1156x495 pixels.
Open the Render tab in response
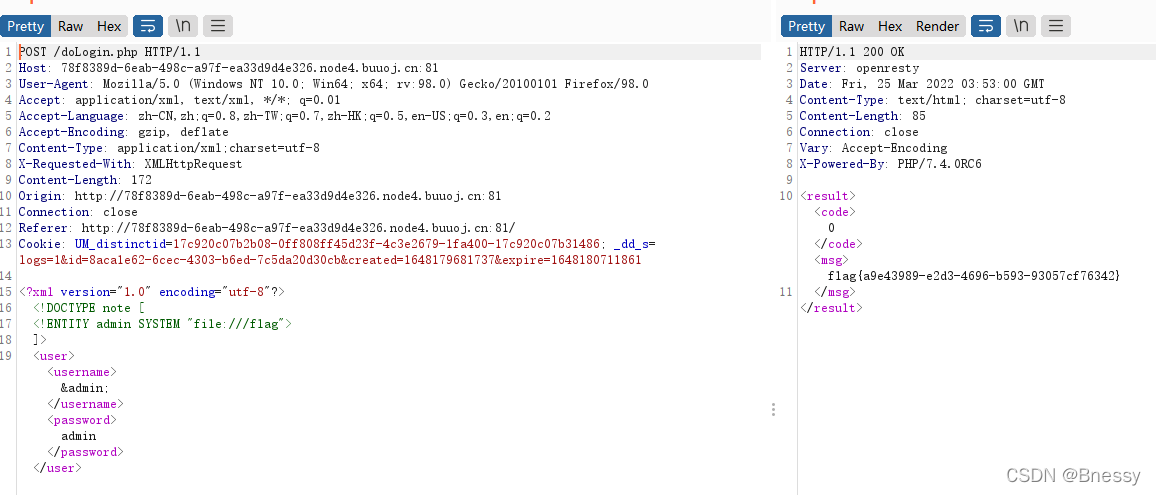(x=938, y=26)
